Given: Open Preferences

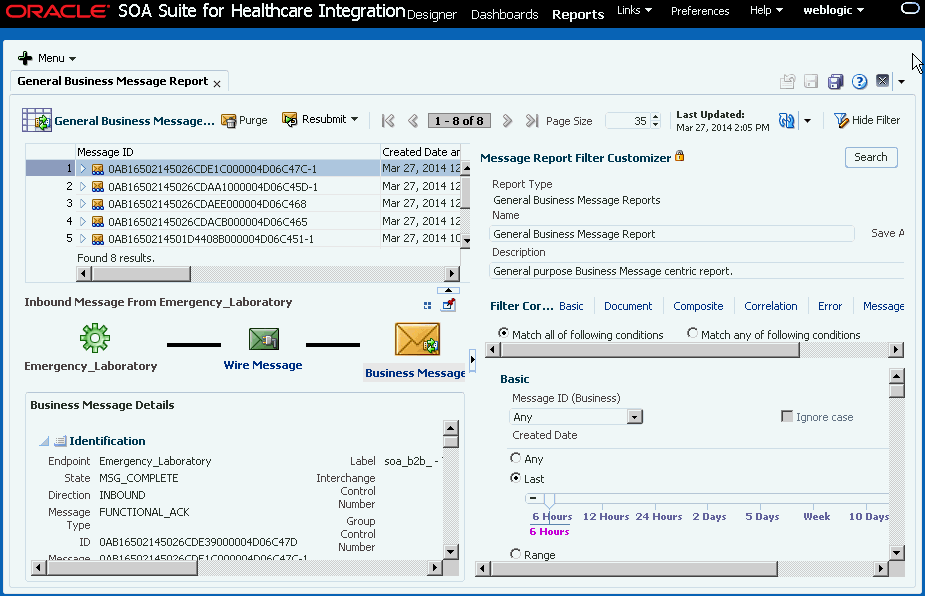Looking at the screenshot, I should (x=700, y=11).
